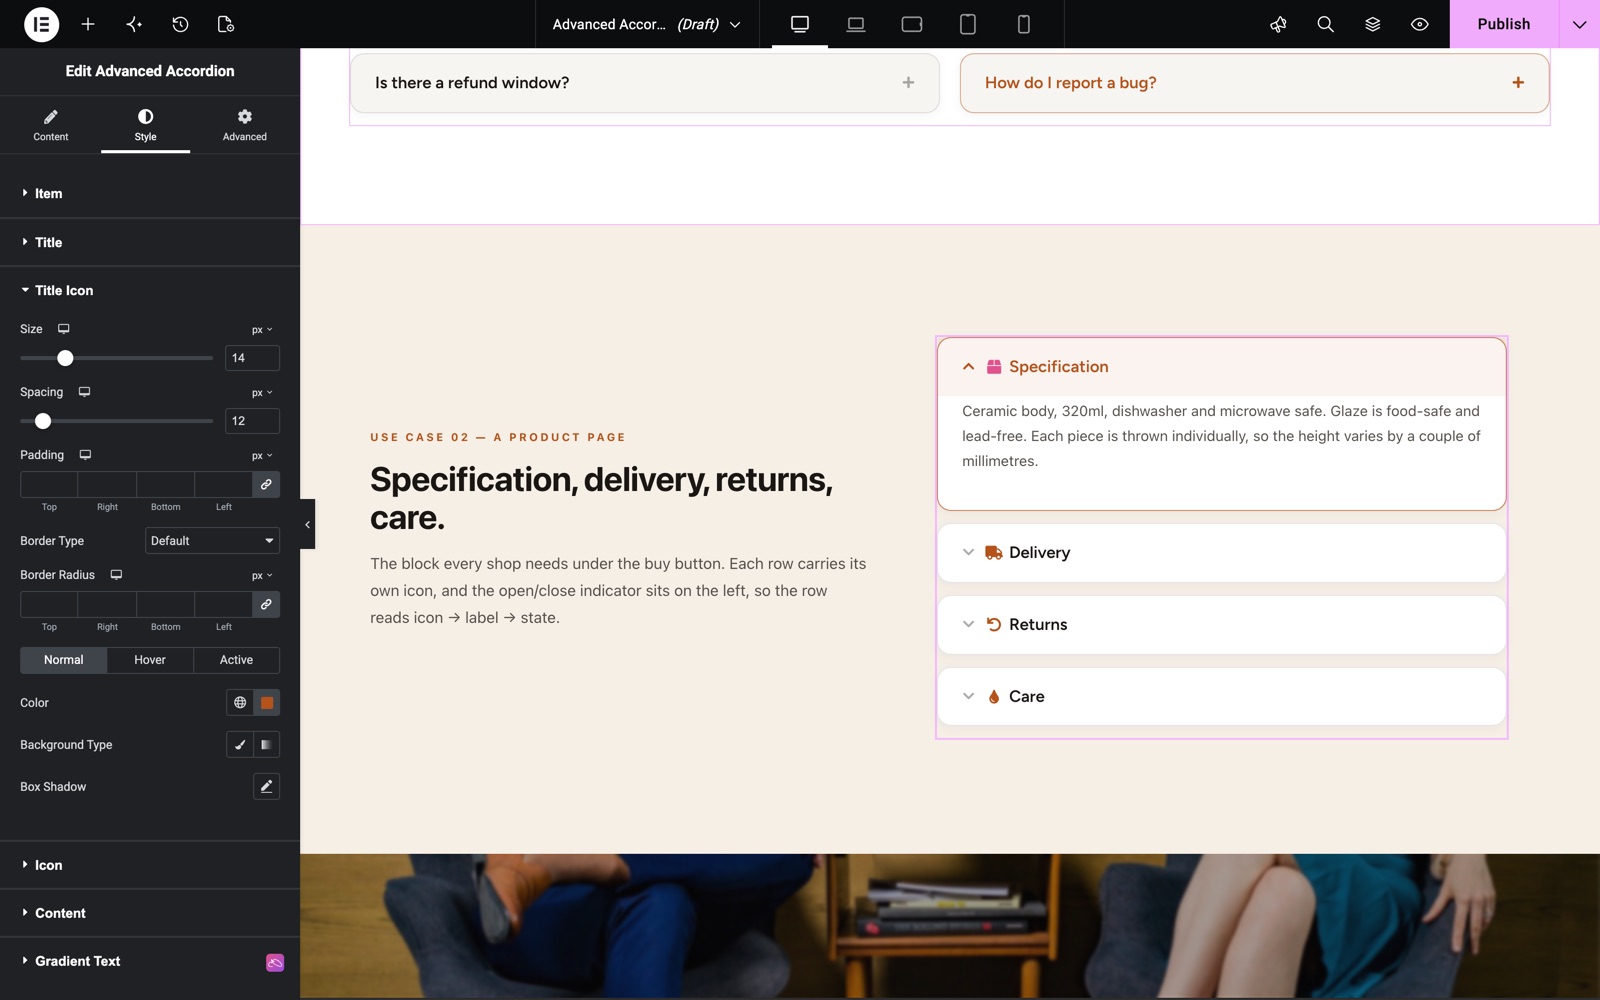This screenshot has height=1000, width=1600.
Task: Switch to laptop responsive view
Action: click(856, 24)
